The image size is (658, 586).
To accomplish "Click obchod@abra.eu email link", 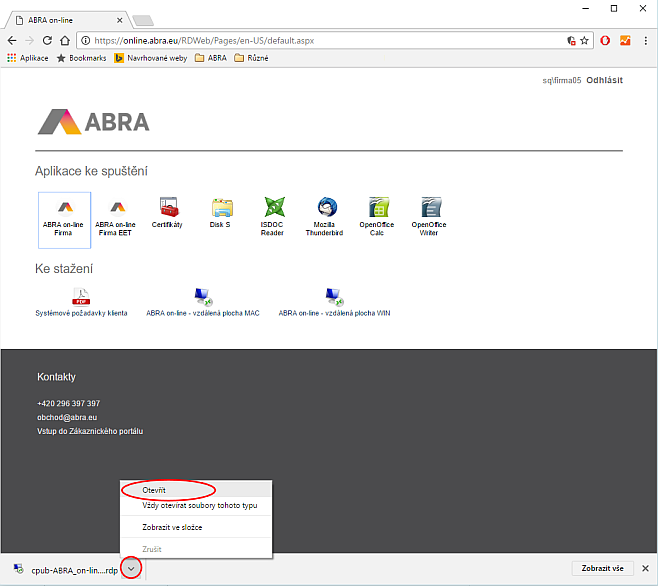I will 67,417.
